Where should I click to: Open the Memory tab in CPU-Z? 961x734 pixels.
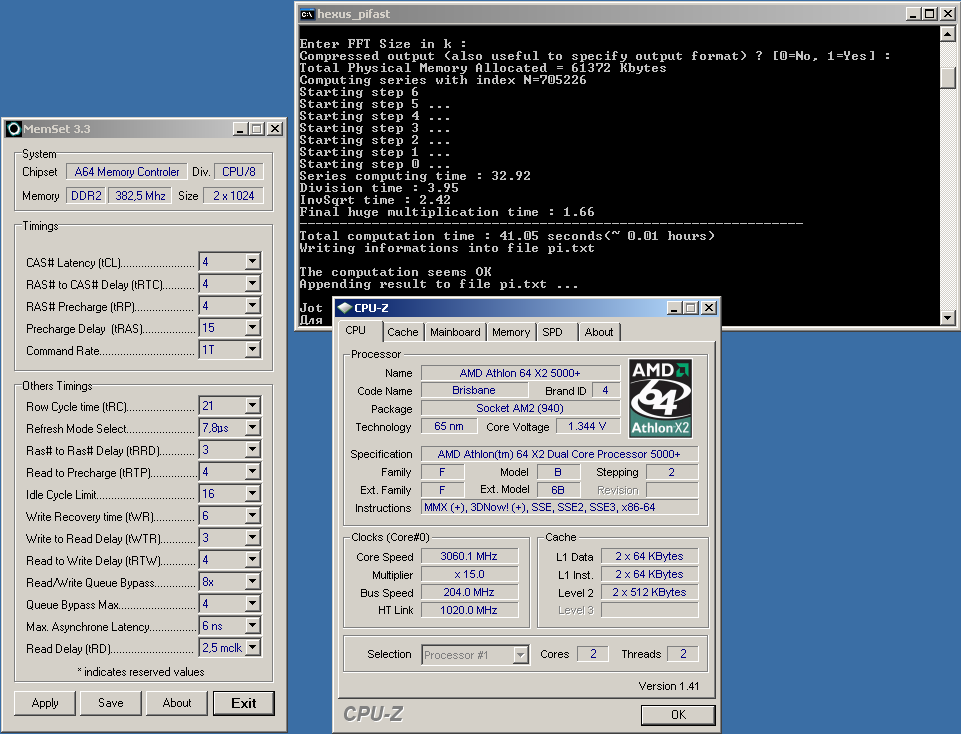[511, 332]
